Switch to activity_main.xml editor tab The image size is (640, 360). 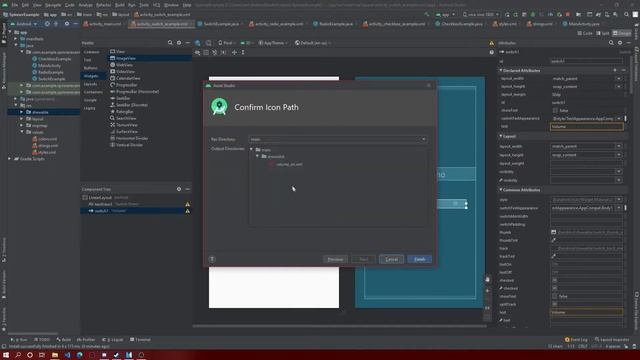pos(102,24)
